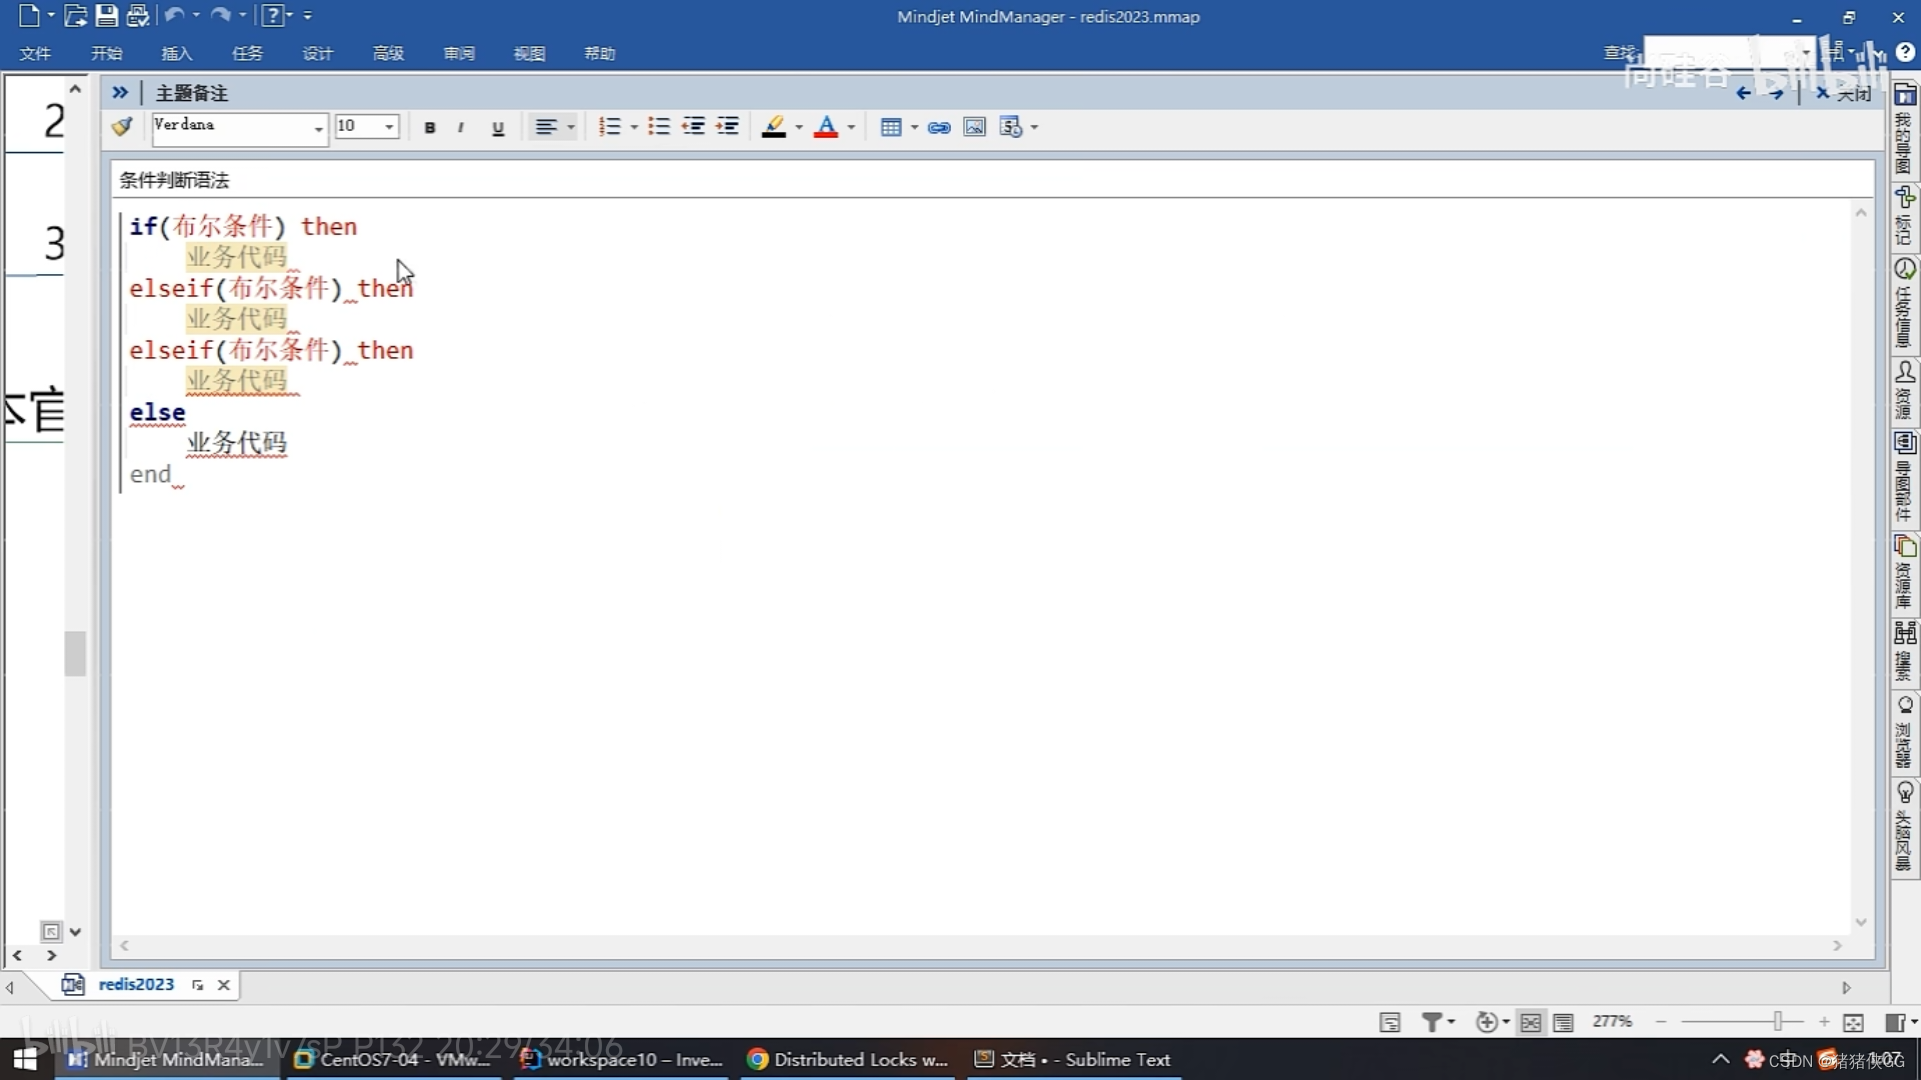This screenshot has height=1080, width=1921.
Task: Toggle bold formatting
Action: (x=430, y=127)
